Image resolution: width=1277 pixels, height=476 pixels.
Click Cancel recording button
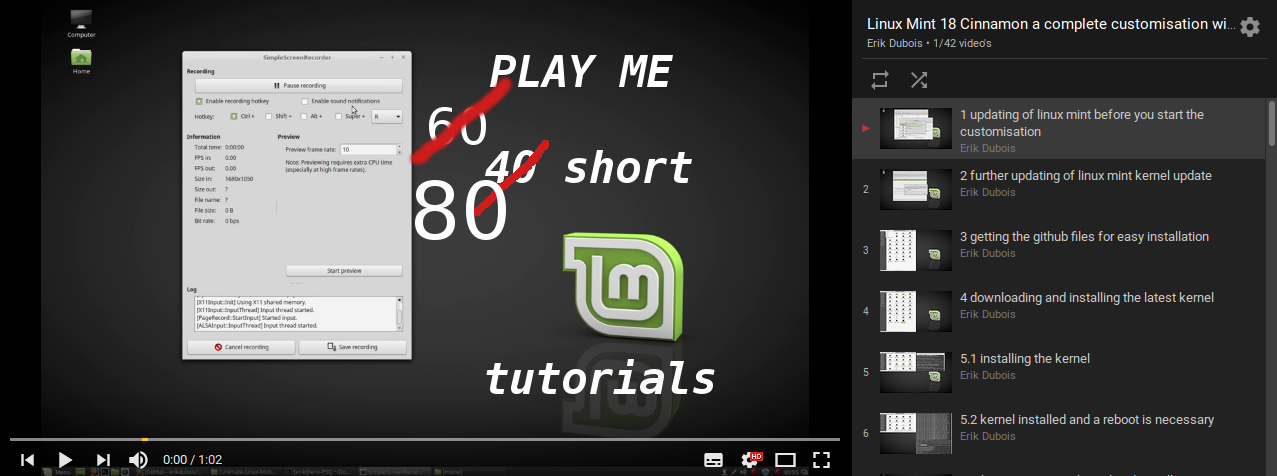pos(242,347)
